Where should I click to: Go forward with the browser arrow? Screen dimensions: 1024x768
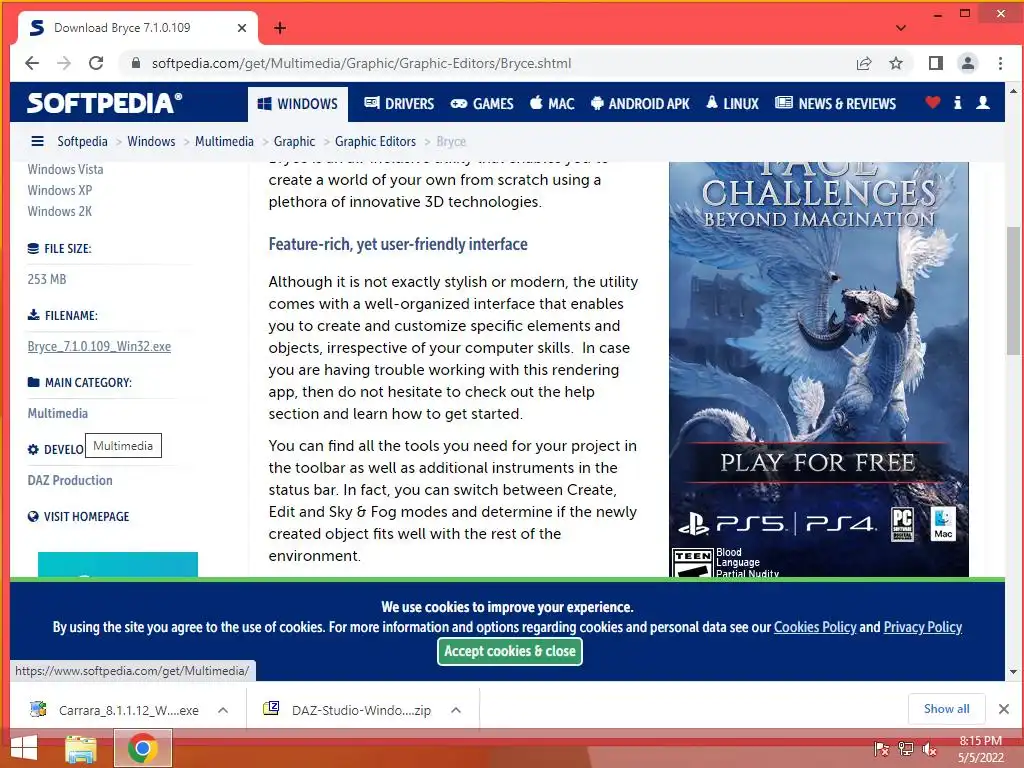[x=64, y=63]
